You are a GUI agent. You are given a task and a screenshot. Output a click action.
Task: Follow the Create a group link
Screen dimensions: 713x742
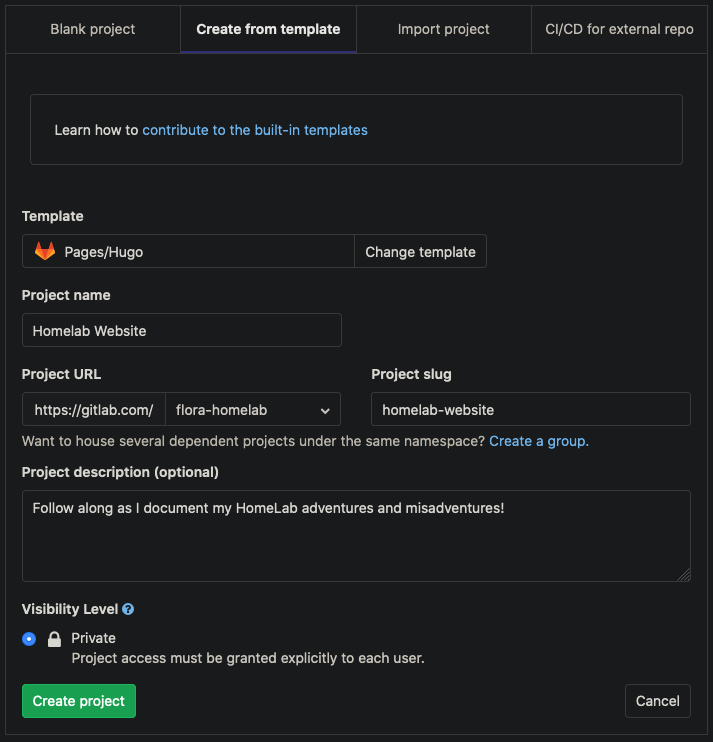(538, 441)
